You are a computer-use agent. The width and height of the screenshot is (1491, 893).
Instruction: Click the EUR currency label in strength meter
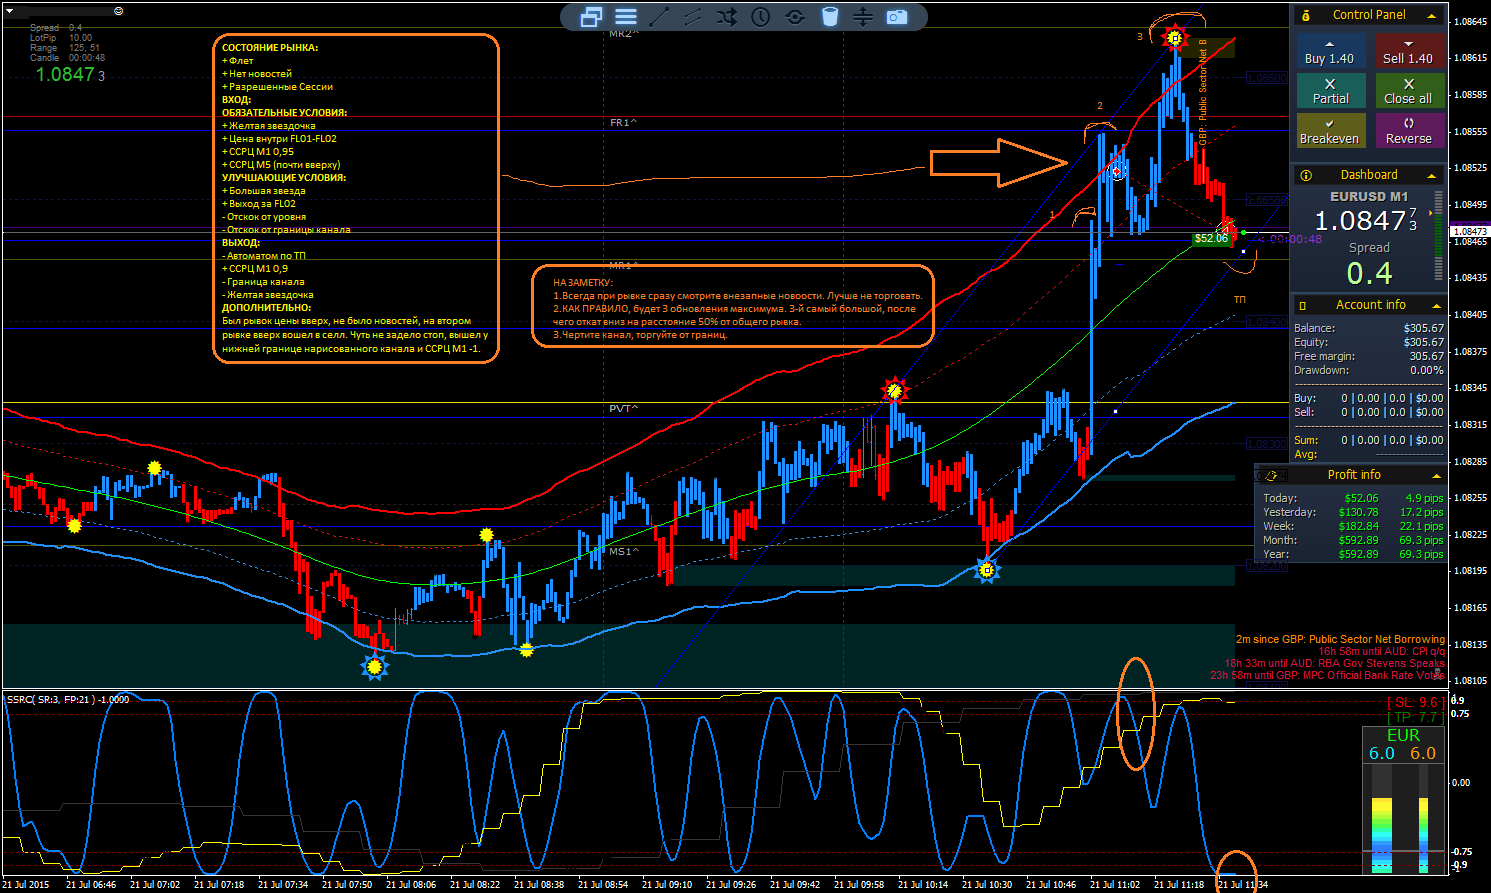pyautogui.click(x=1403, y=735)
